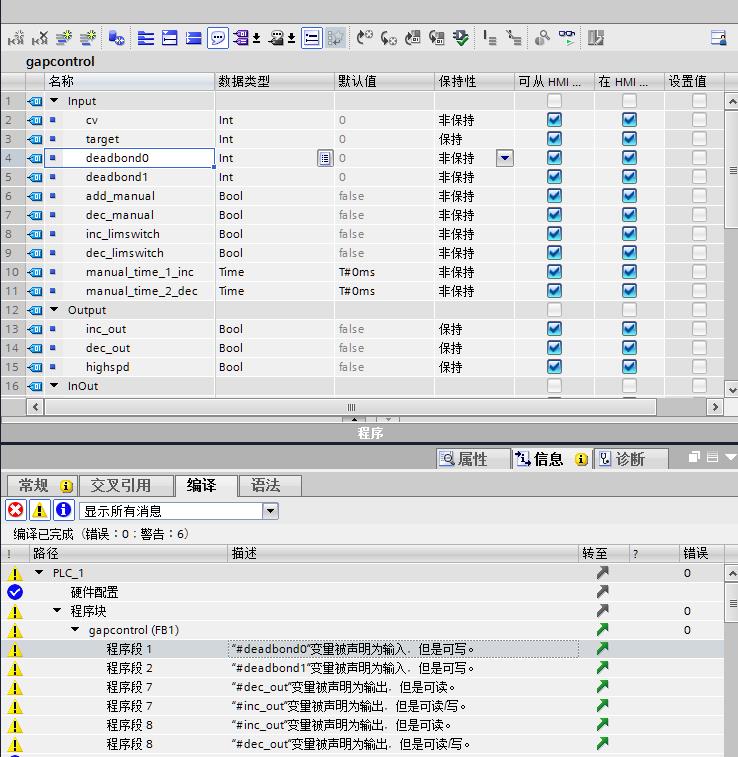Toggle HMI visible checkbox for target row
The width and height of the screenshot is (738, 757).
pyautogui.click(x=629, y=139)
